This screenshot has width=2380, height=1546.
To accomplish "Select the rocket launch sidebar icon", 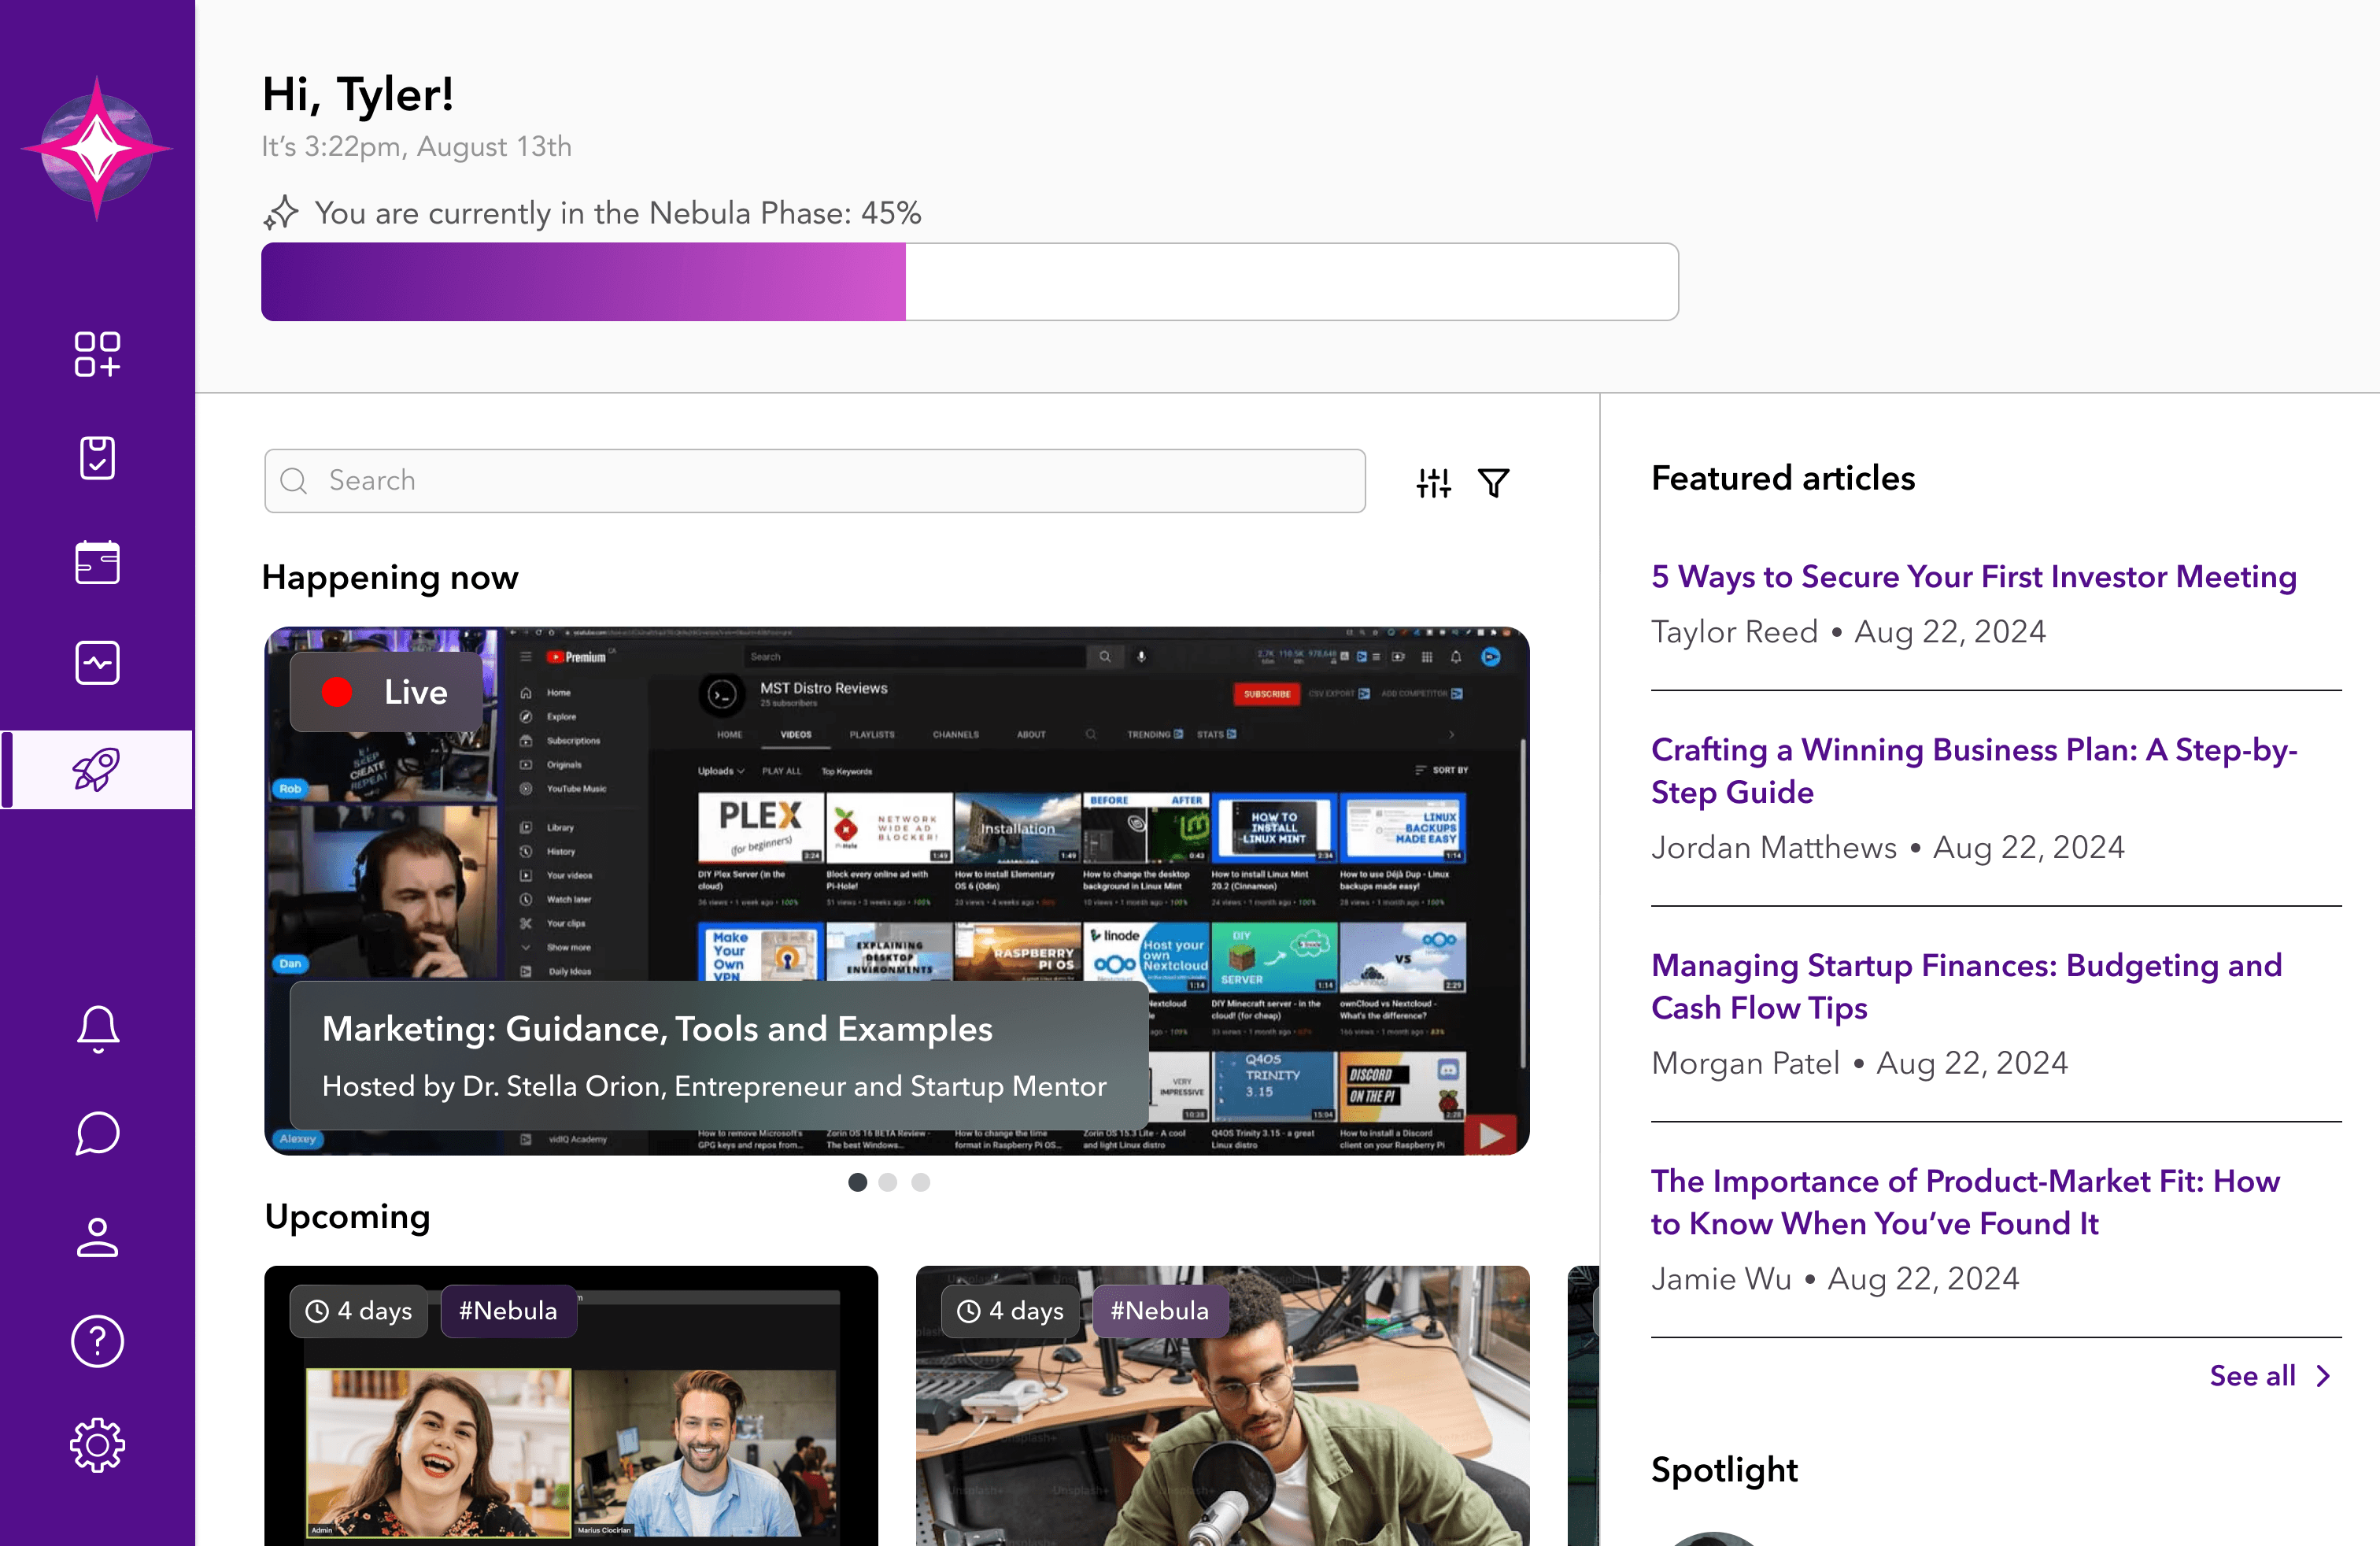I will coord(97,769).
